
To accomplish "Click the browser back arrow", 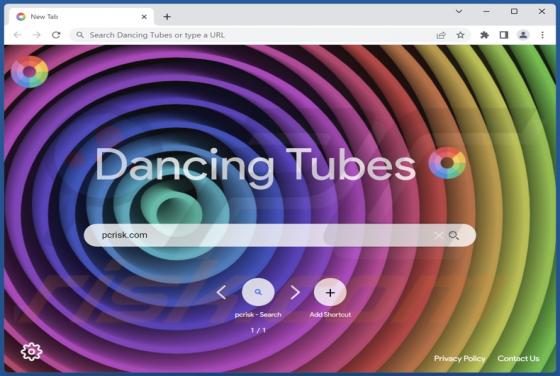I will [x=17, y=35].
